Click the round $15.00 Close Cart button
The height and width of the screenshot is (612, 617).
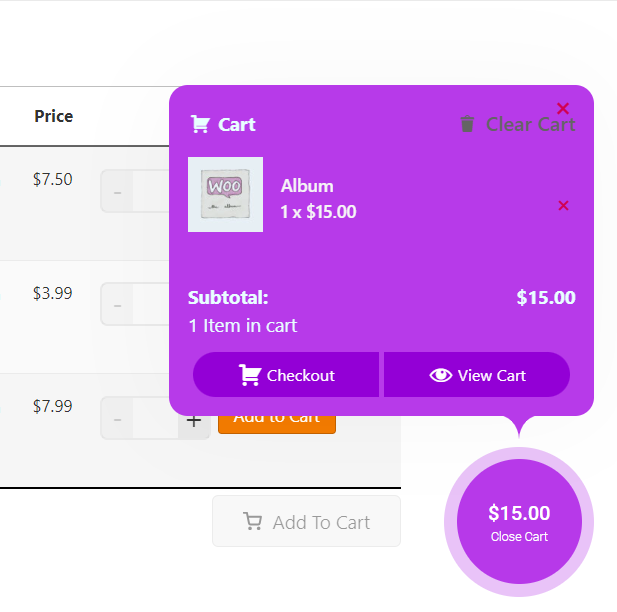pyautogui.click(x=519, y=522)
